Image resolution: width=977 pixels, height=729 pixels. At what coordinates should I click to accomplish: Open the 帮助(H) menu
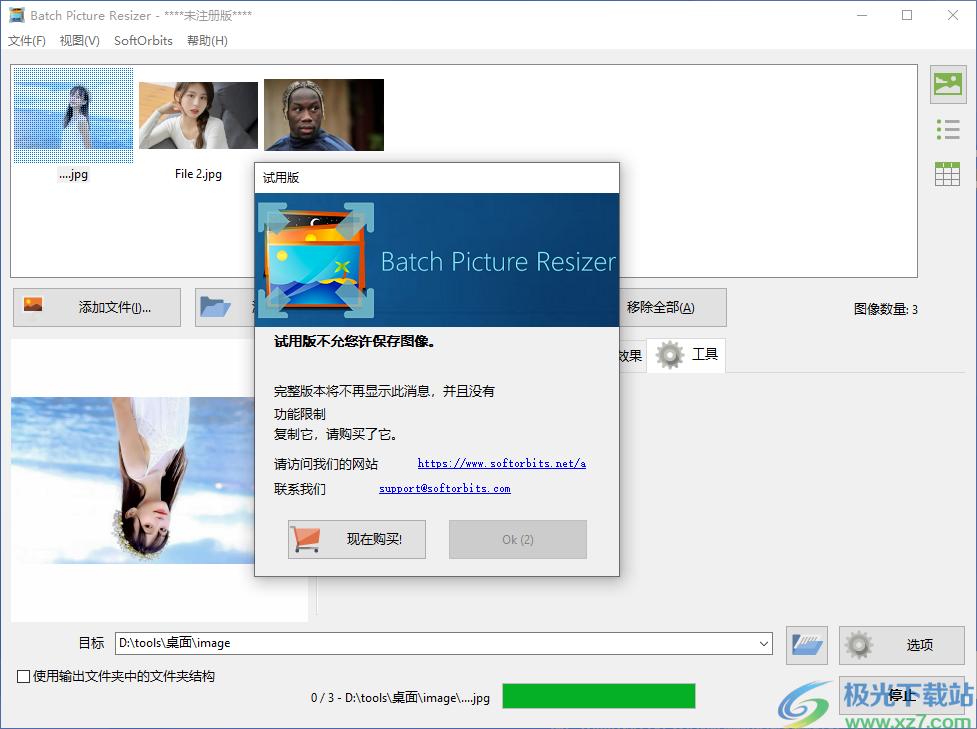click(207, 41)
